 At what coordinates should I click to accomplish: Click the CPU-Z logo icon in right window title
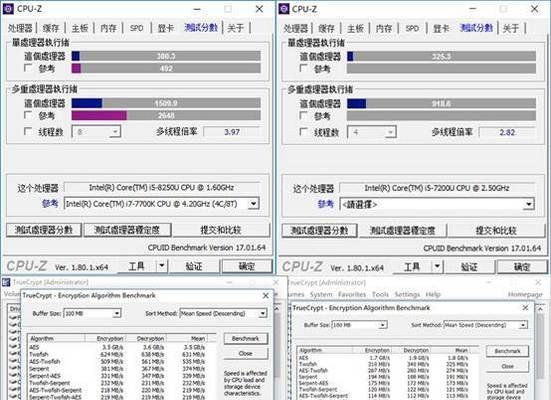click(284, 9)
